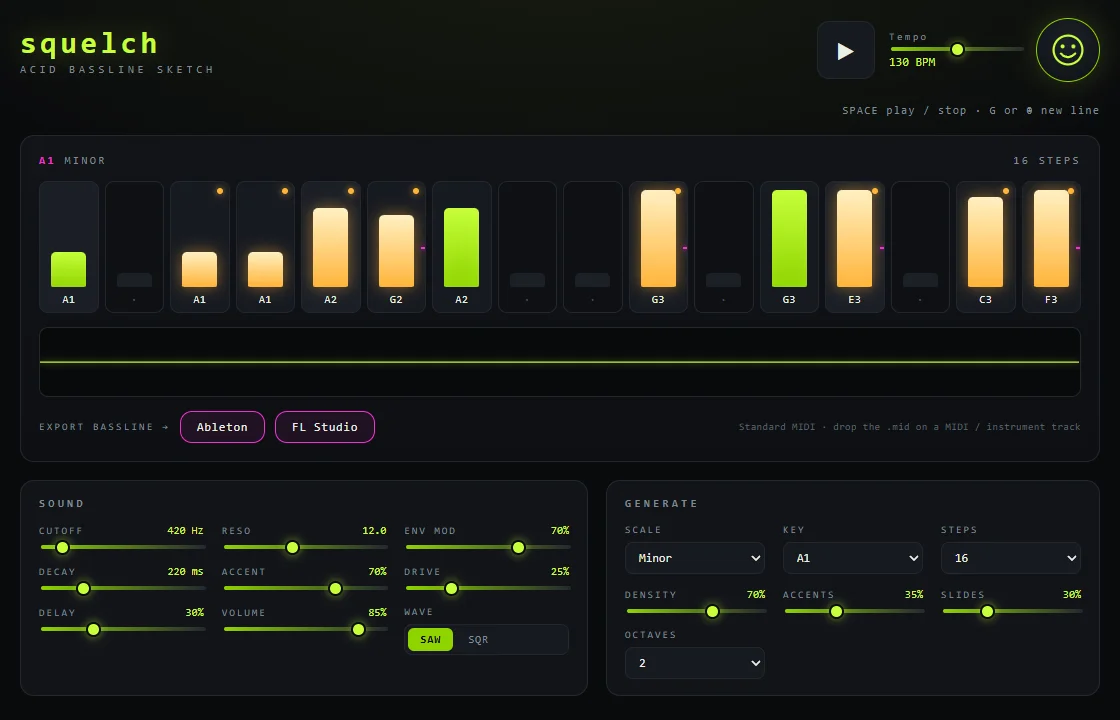Viewport: 1120px width, 720px height.
Task: Click the Delay slider handle
Action: (x=94, y=629)
